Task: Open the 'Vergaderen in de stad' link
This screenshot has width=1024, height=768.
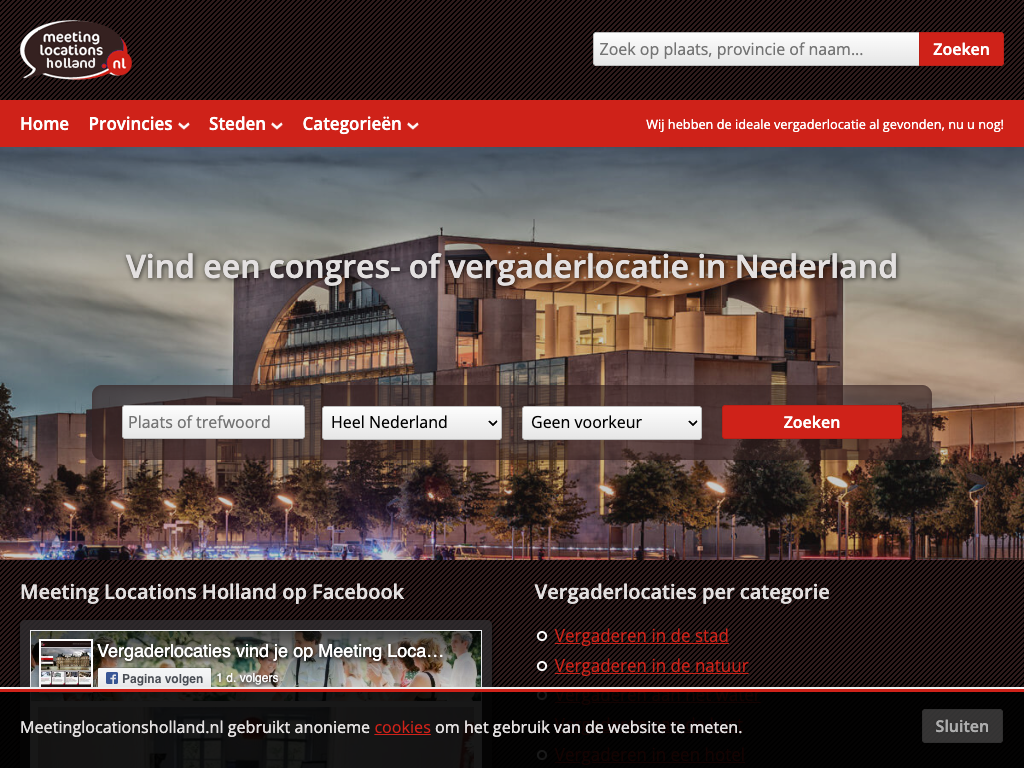Action: [x=641, y=635]
